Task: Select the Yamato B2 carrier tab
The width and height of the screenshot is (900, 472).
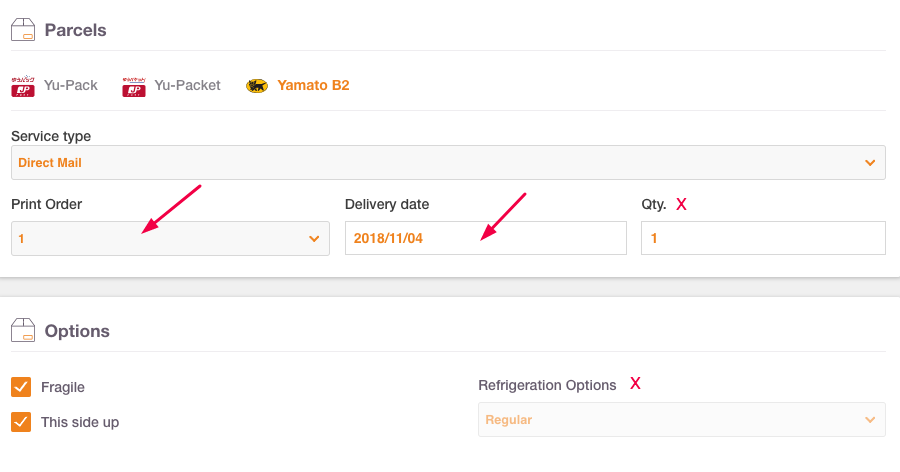Action: coord(297,86)
